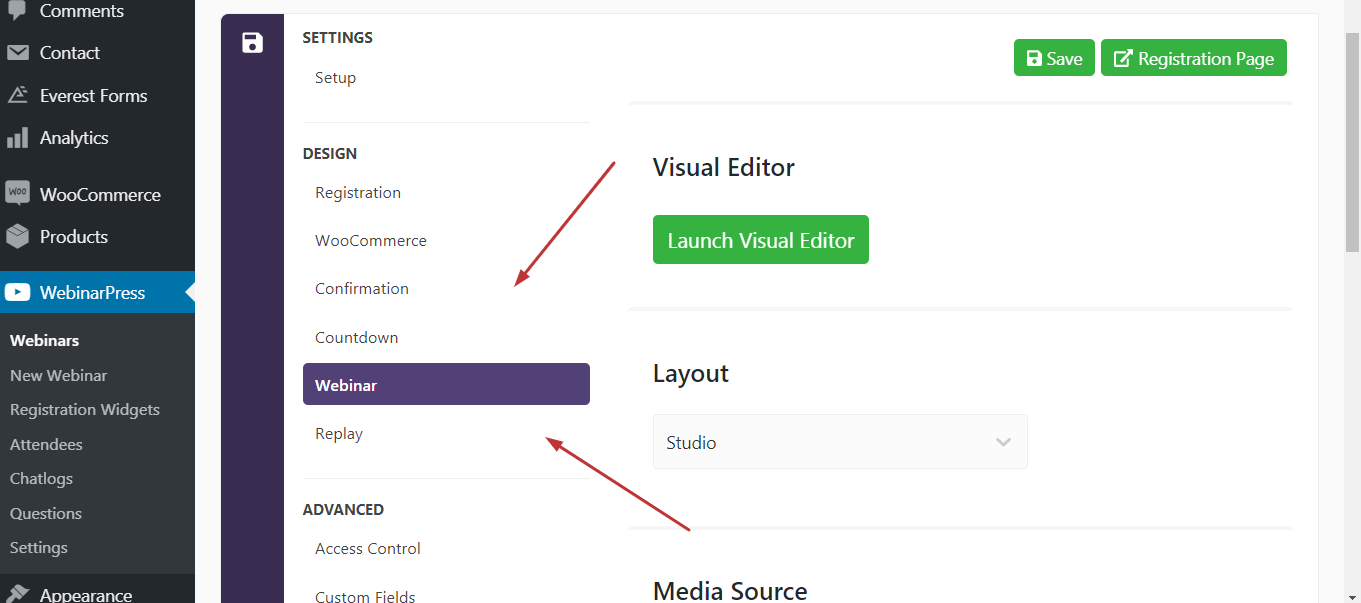
Task: Open Questions submenu link
Action: click(46, 513)
